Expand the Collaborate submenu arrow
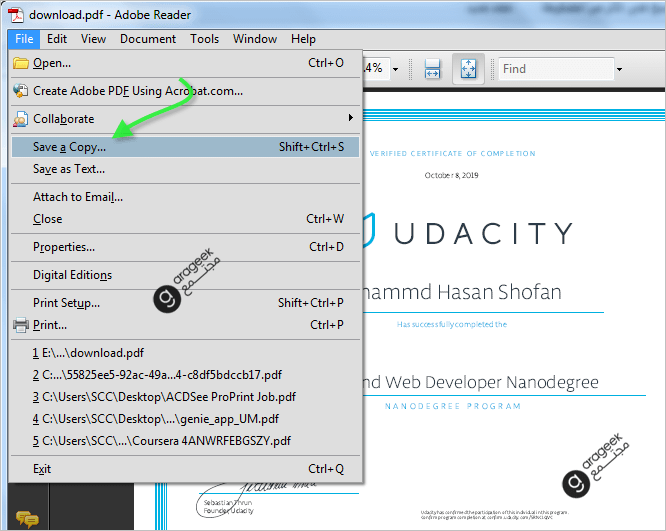The image size is (666, 531). point(350,118)
